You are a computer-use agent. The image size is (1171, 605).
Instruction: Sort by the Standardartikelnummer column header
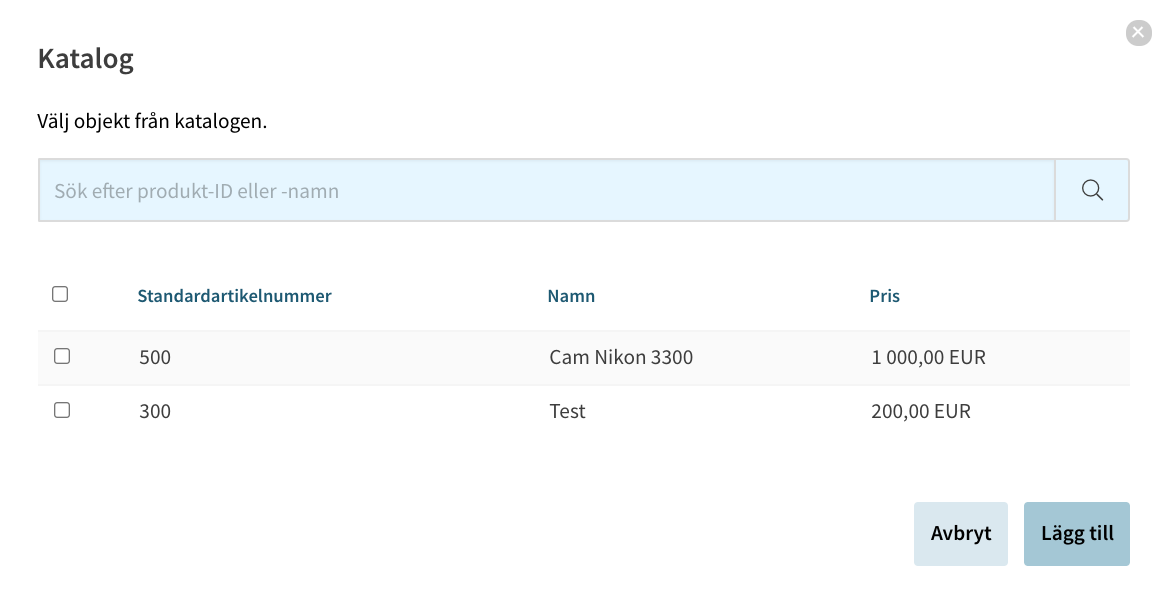[234, 296]
